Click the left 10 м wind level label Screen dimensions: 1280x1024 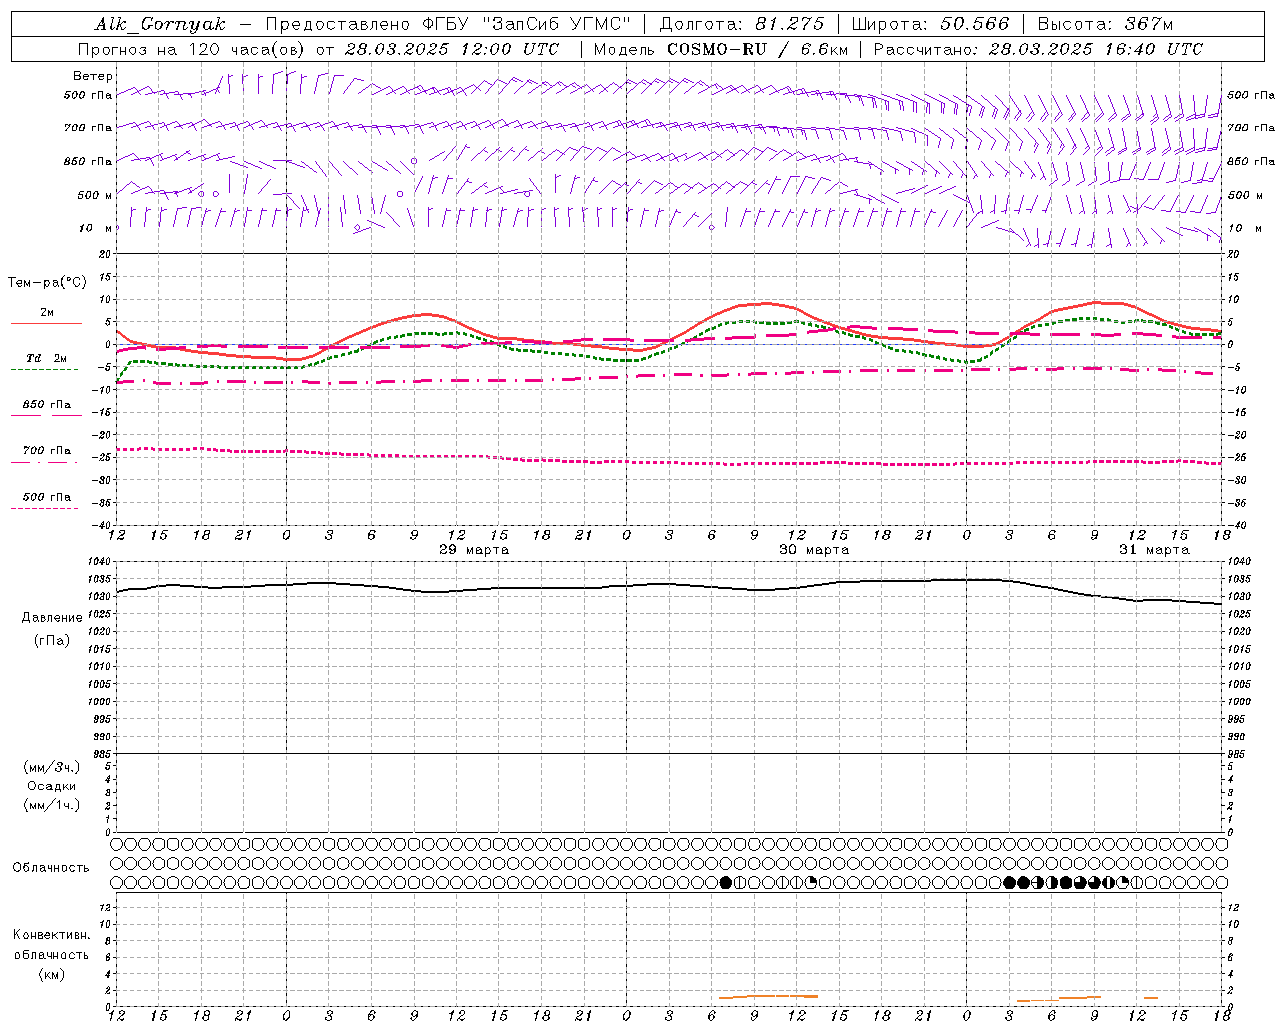pyautogui.click(x=94, y=228)
